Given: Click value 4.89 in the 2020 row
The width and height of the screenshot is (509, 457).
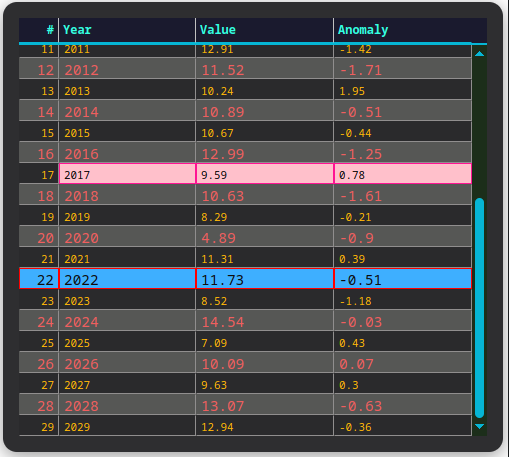Looking at the screenshot, I should (265, 237).
